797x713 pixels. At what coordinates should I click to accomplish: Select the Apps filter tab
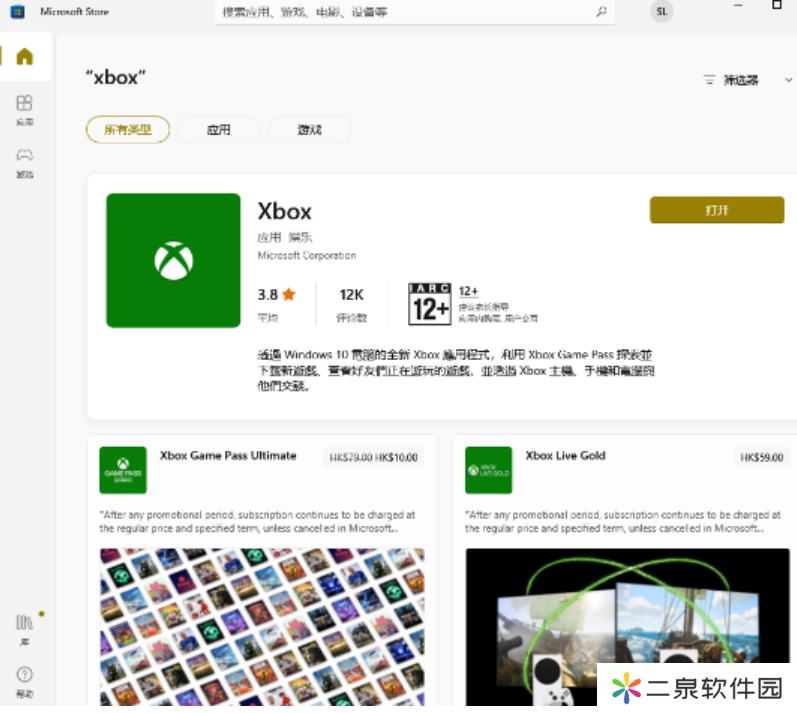point(219,130)
